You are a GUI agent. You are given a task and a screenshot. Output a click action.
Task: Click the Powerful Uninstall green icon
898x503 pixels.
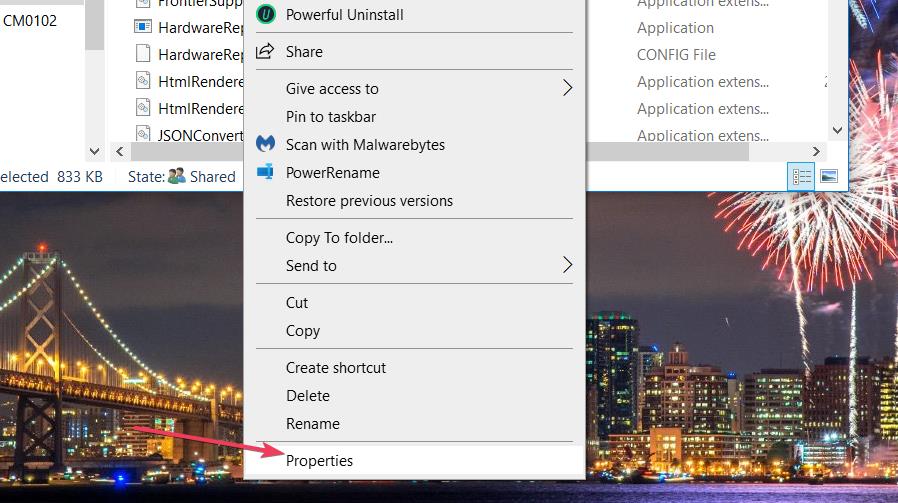coord(265,14)
